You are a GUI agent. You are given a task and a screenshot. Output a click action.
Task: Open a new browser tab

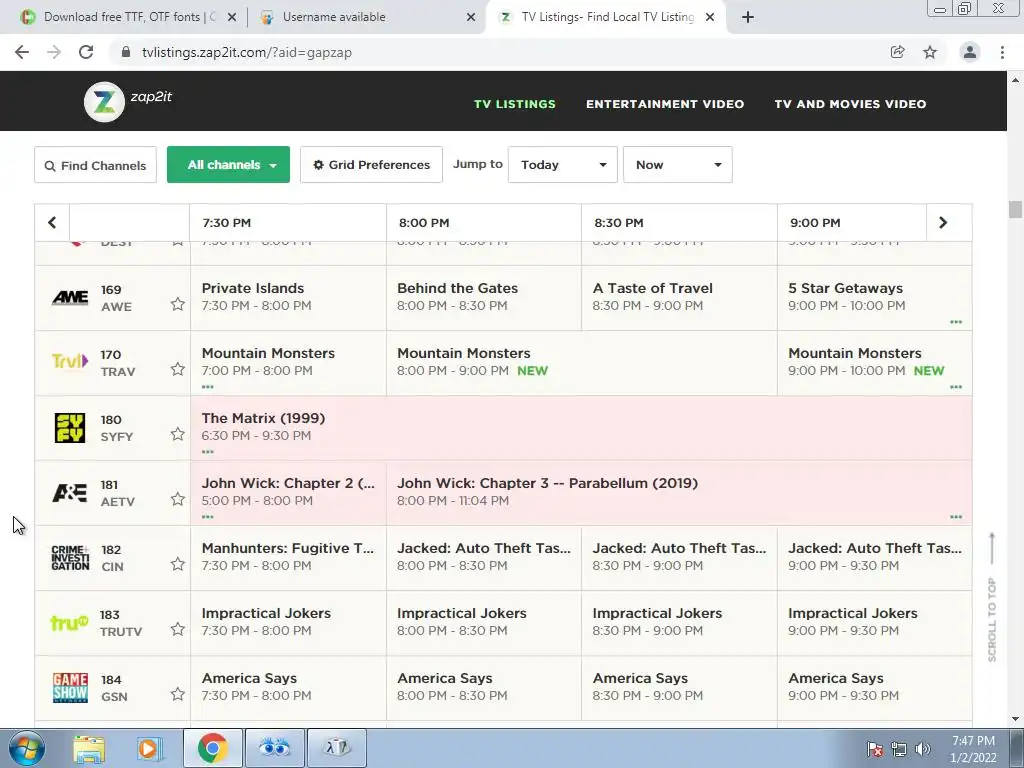point(748,17)
